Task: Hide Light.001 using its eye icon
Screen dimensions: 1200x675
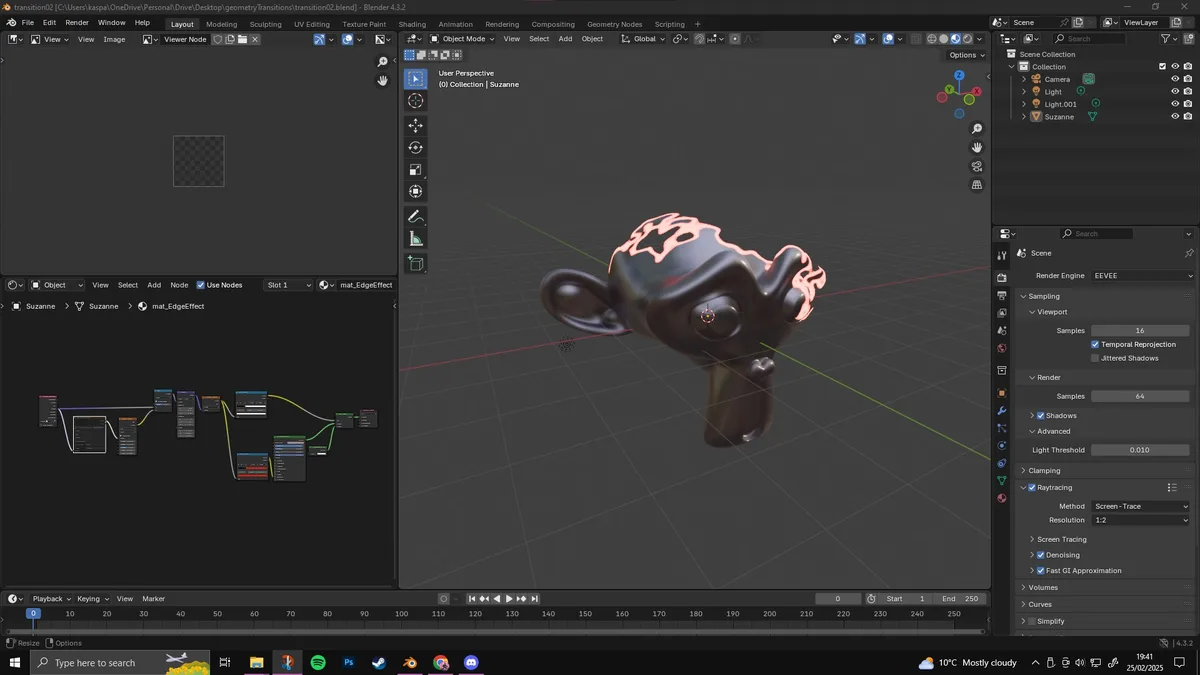Action: pos(1175,104)
